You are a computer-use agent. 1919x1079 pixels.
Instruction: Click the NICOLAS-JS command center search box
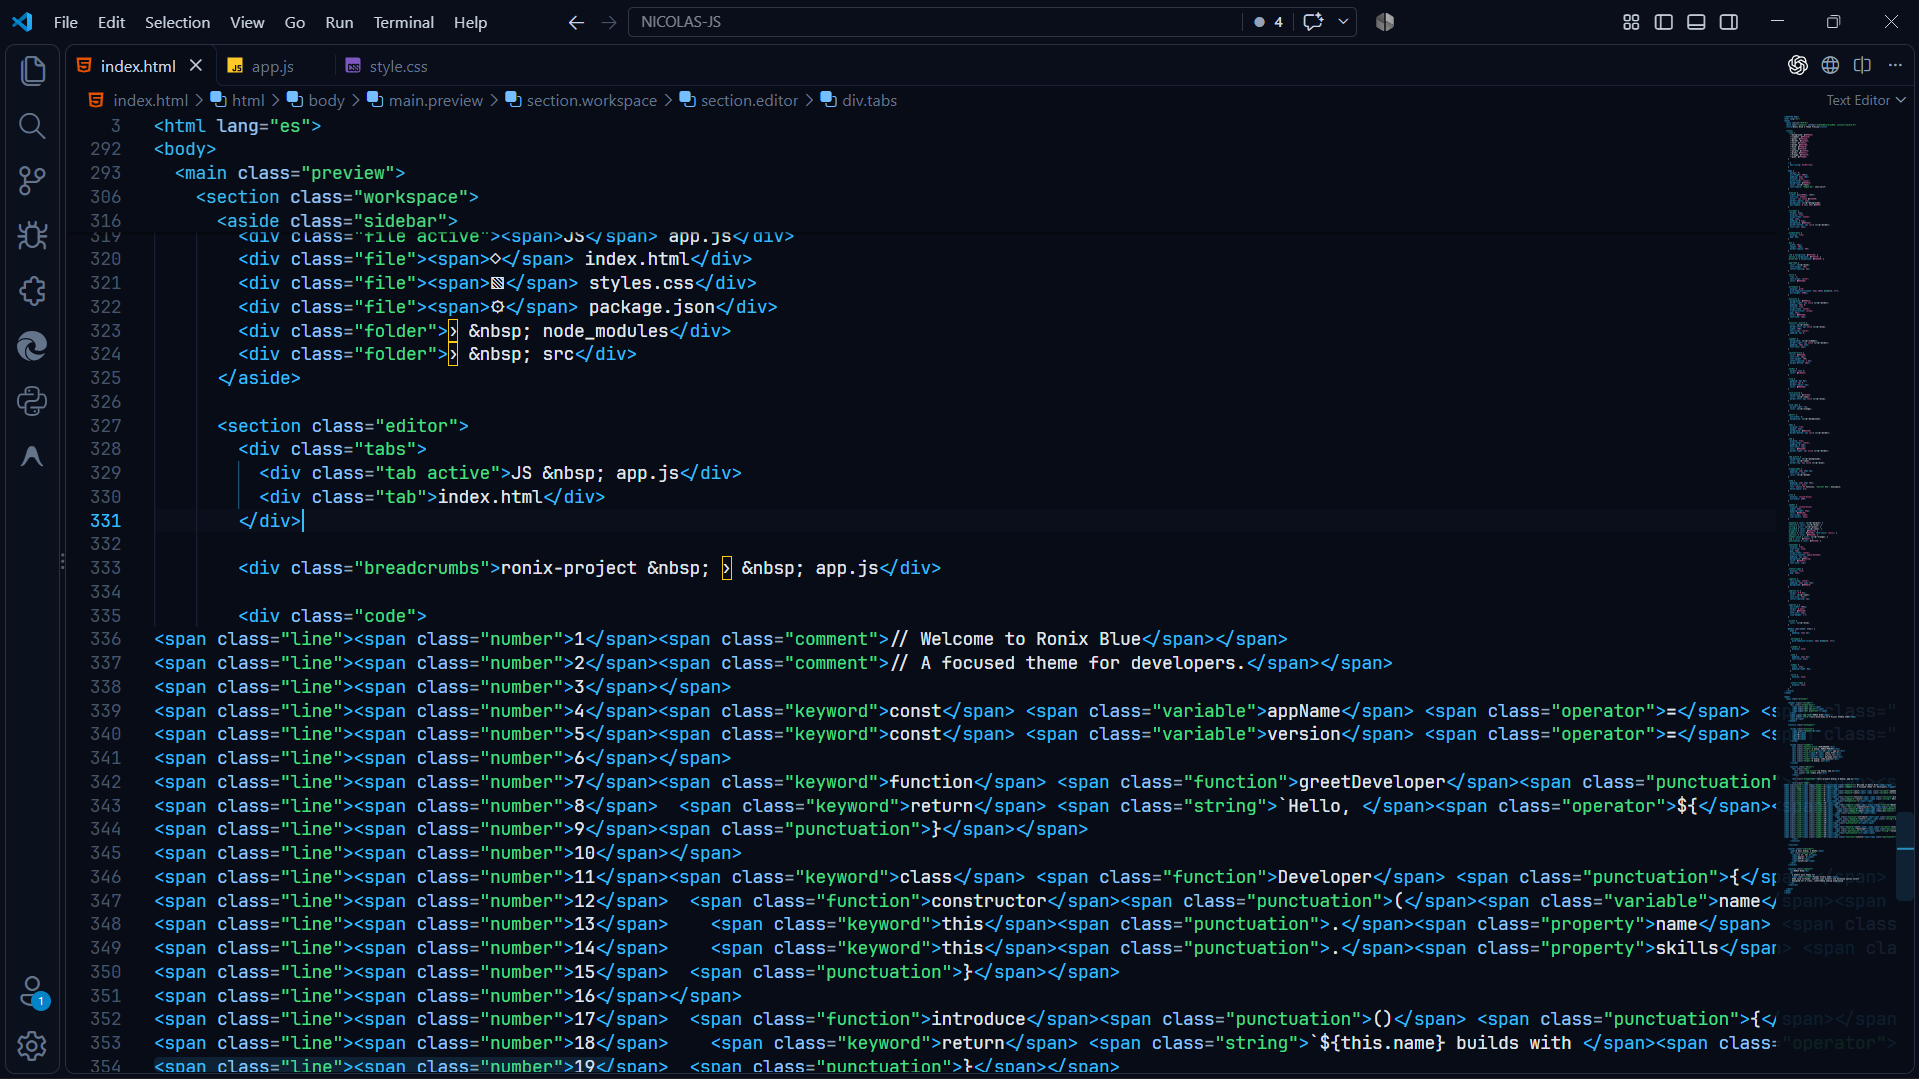(x=935, y=22)
